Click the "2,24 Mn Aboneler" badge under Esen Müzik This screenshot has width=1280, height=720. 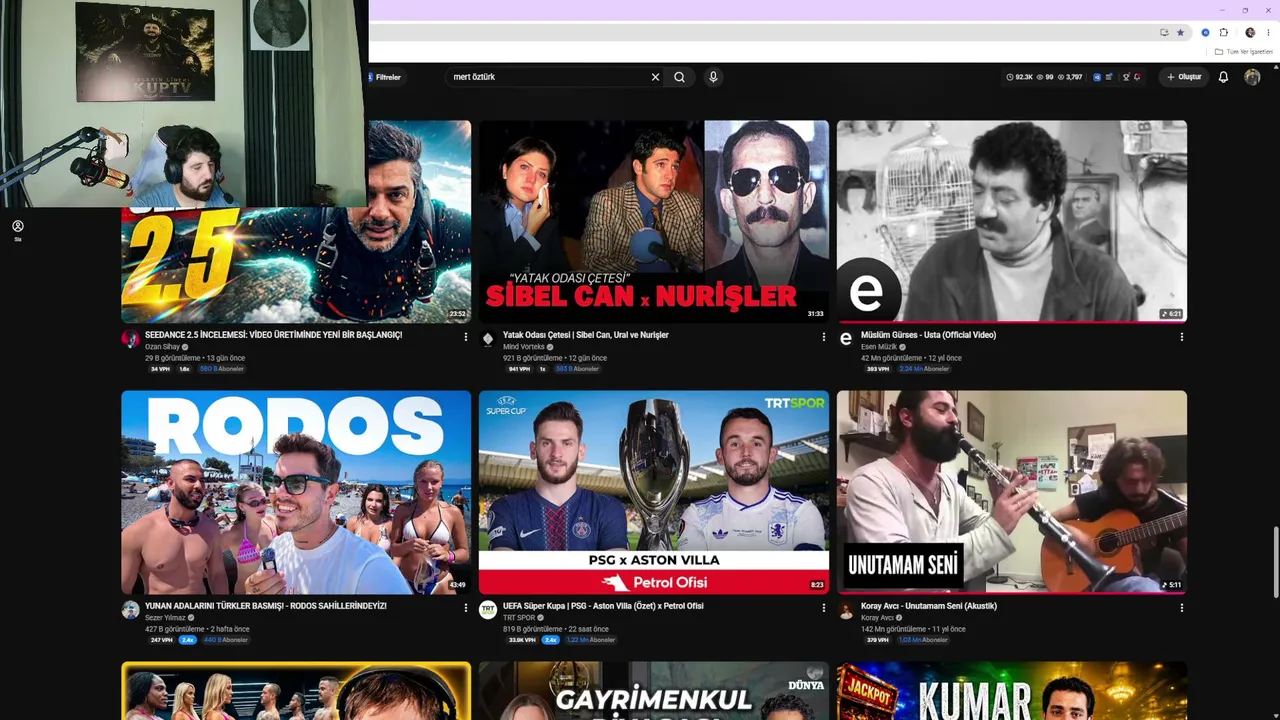(x=923, y=369)
